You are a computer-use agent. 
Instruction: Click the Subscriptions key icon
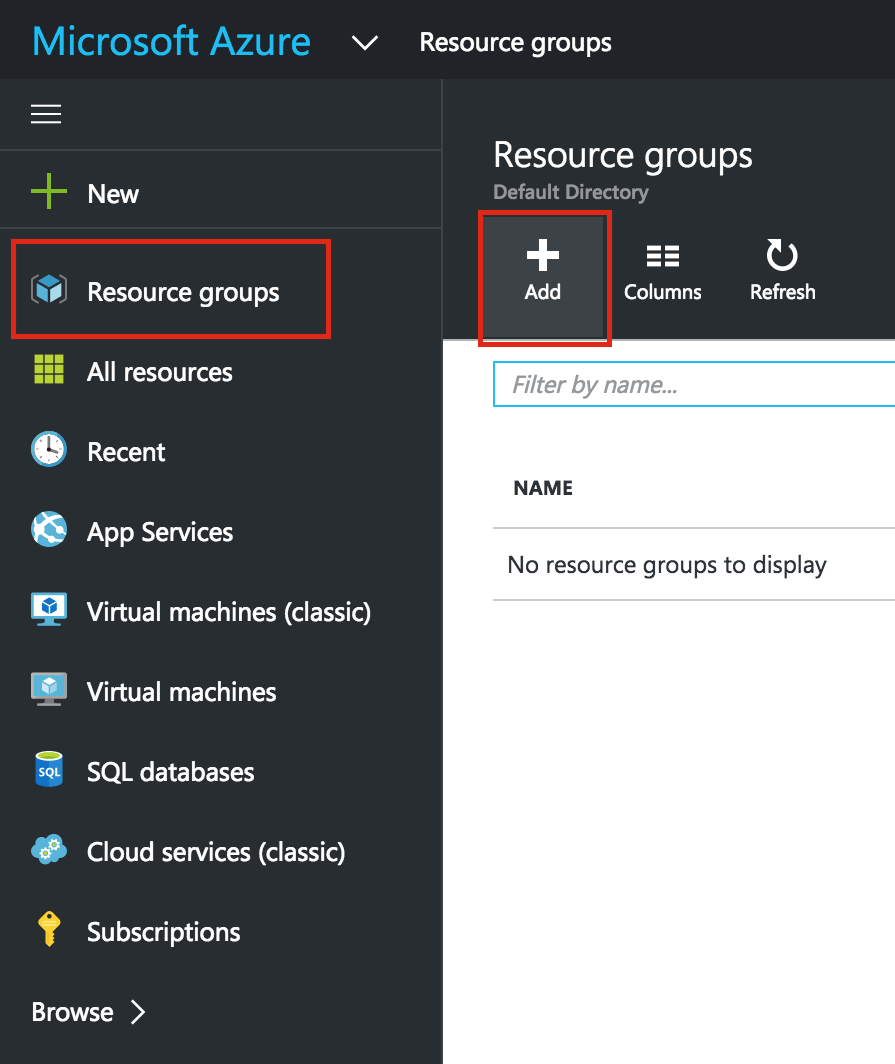tap(49, 929)
